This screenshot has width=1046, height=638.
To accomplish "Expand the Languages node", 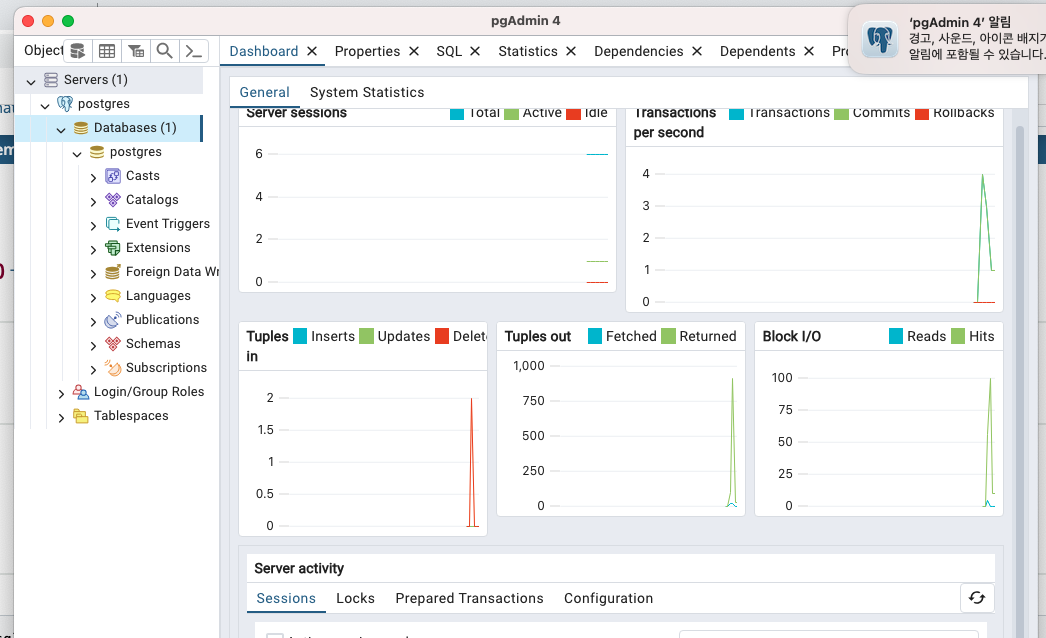I will coord(93,298).
